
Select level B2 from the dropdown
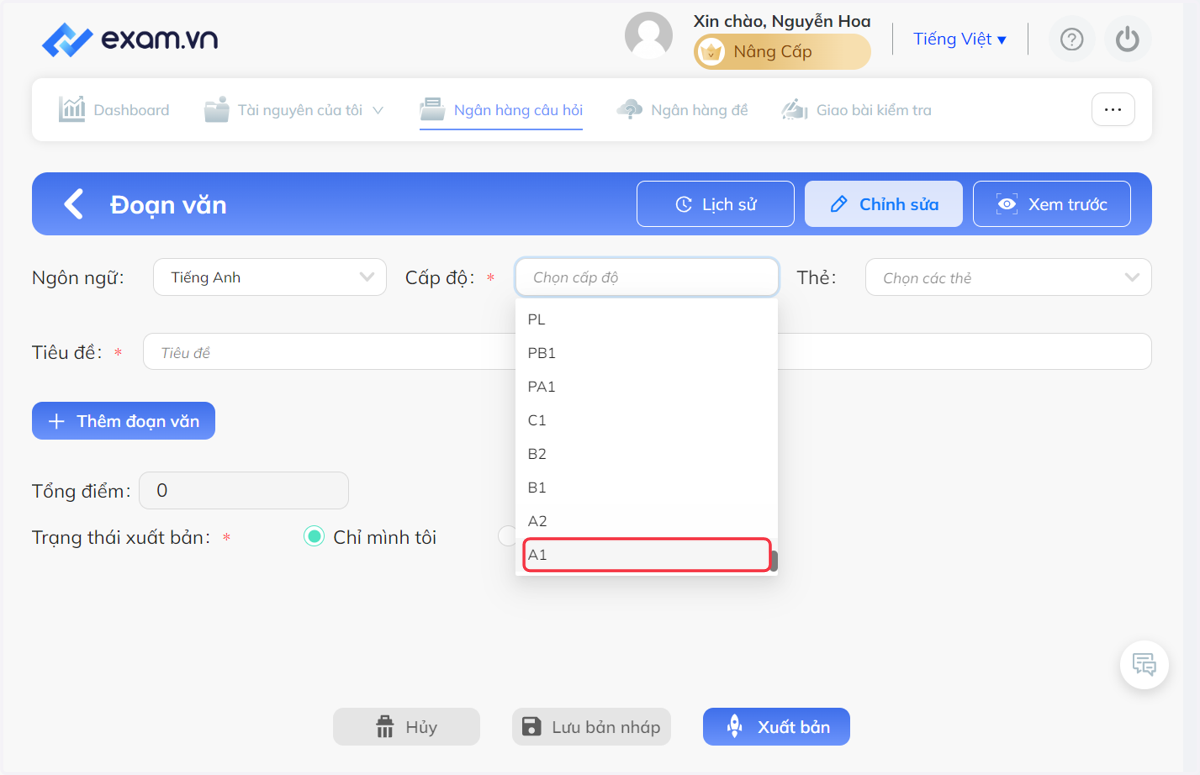pyautogui.click(x=646, y=454)
